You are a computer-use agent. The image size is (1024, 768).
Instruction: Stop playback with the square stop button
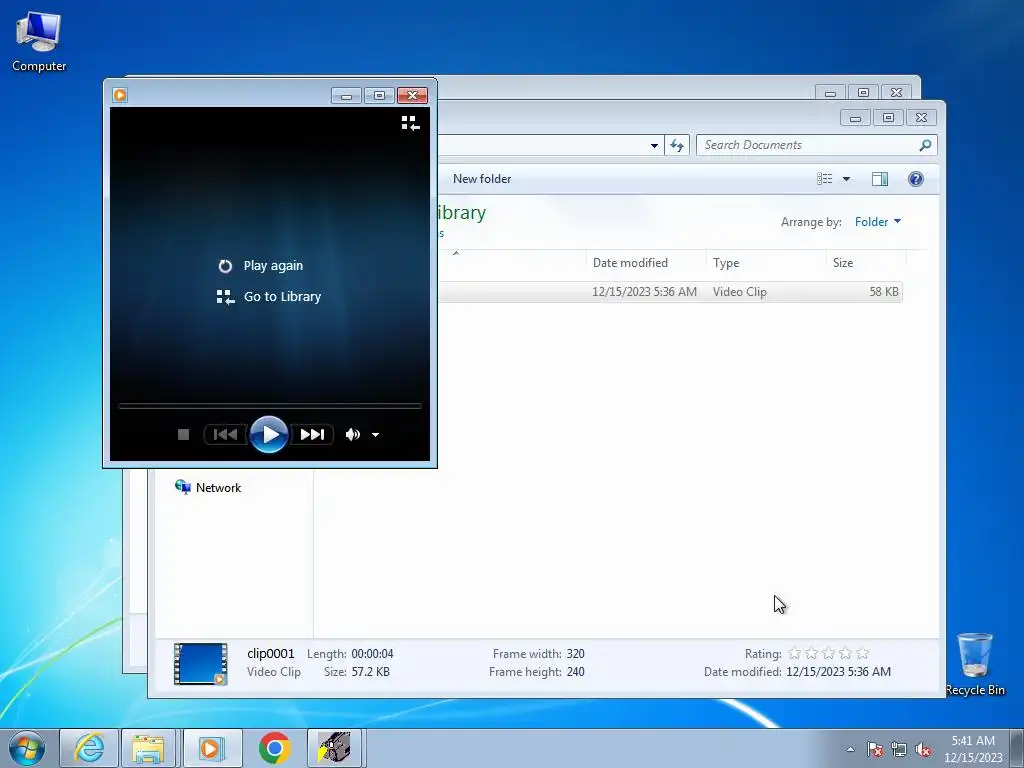(x=184, y=434)
